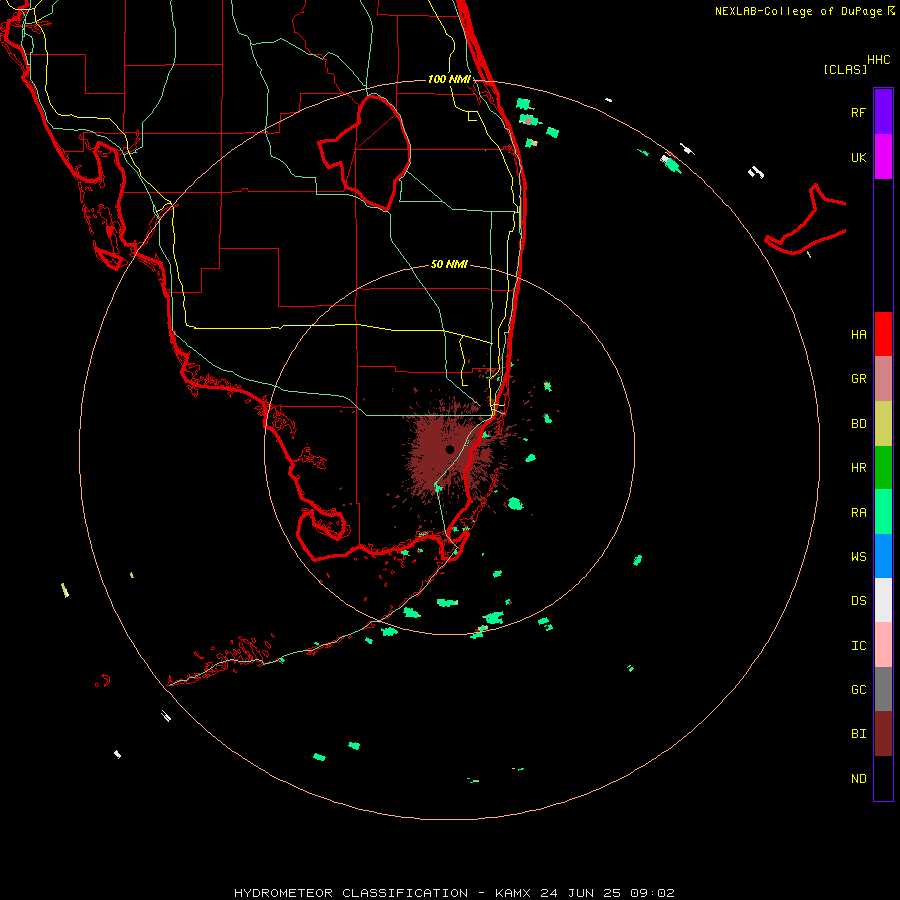Image resolution: width=900 pixels, height=900 pixels.
Task: Click the RA legend label
Action: tap(858, 513)
